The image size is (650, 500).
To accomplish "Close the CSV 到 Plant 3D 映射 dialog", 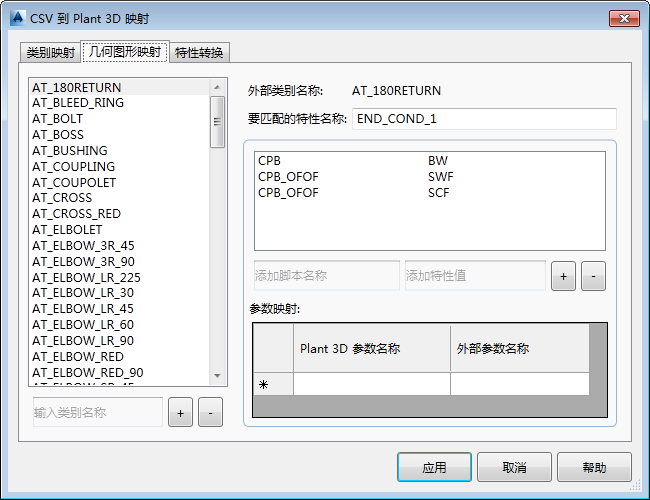I will (624, 18).
